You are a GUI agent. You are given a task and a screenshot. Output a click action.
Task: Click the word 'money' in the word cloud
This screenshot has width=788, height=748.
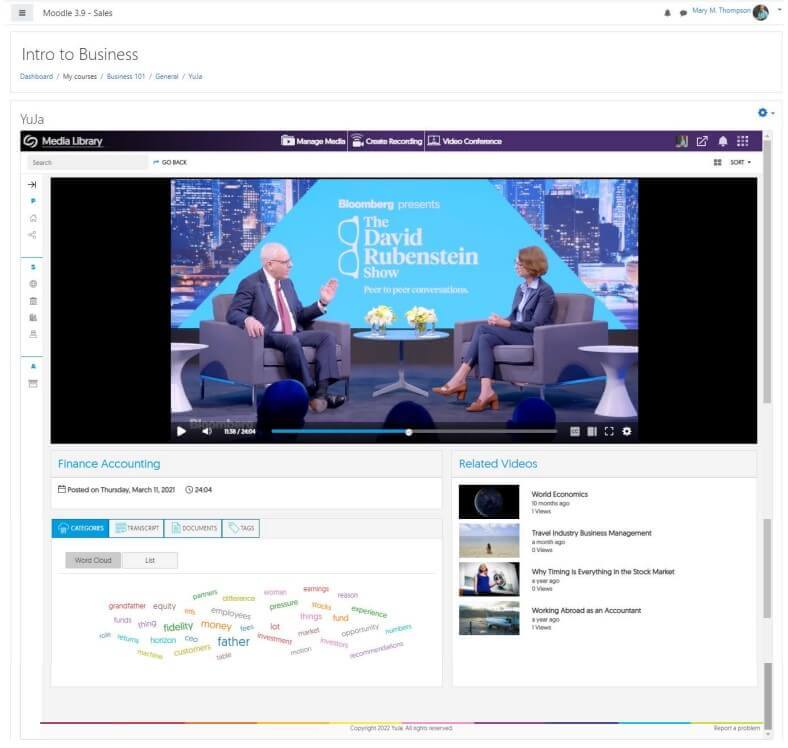216,625
